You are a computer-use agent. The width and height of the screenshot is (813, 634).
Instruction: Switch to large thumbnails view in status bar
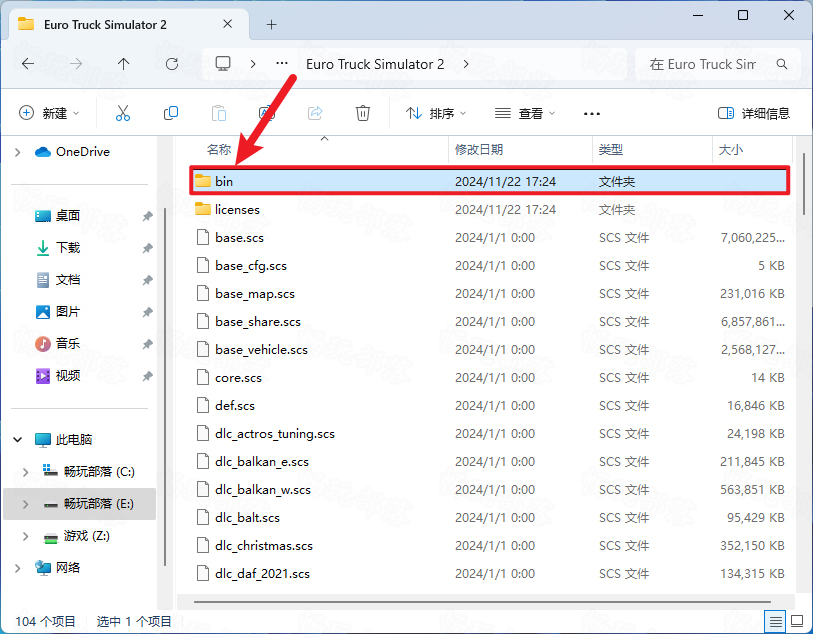click(x=796, y=621)
